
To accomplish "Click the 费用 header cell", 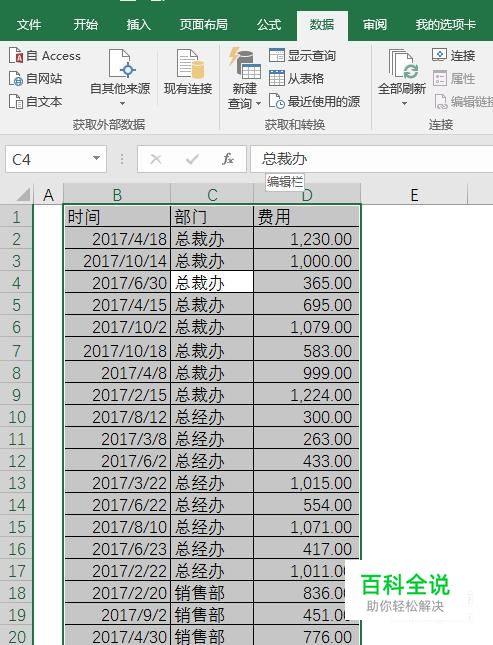I will [x=307, y=216].
